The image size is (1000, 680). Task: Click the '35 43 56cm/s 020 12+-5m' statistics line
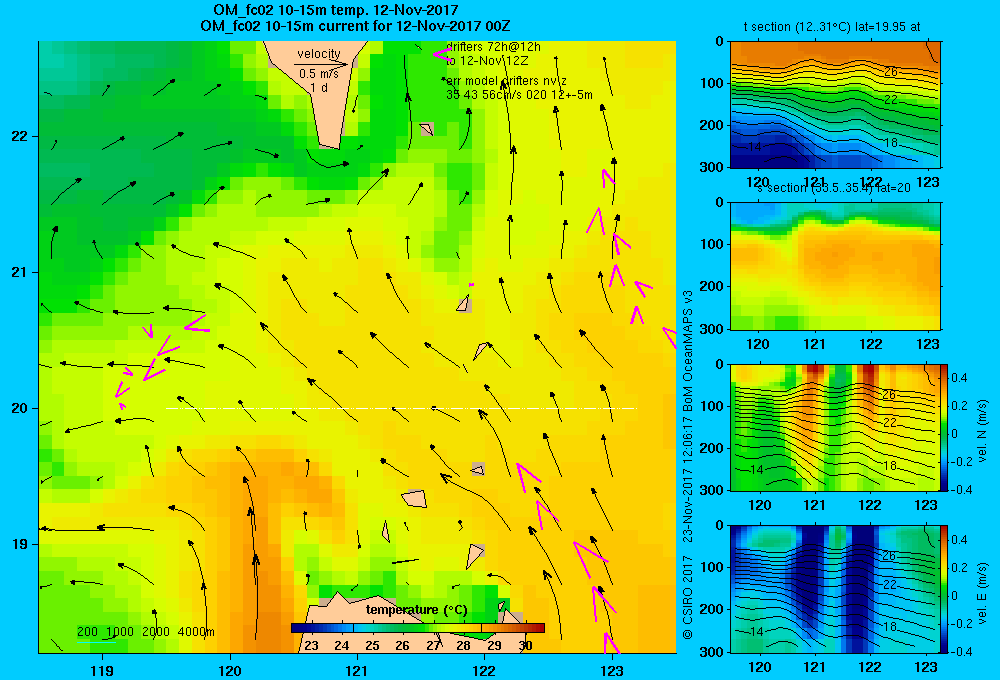(x=519, y=94)
